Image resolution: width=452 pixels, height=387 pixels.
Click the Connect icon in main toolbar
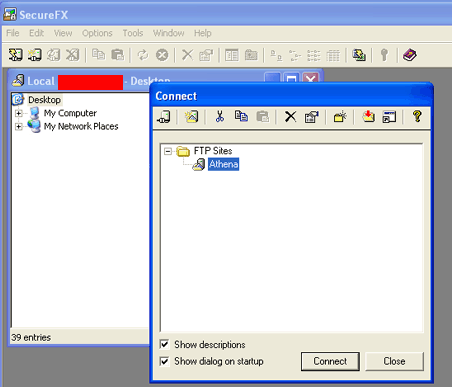pos(15,55)
